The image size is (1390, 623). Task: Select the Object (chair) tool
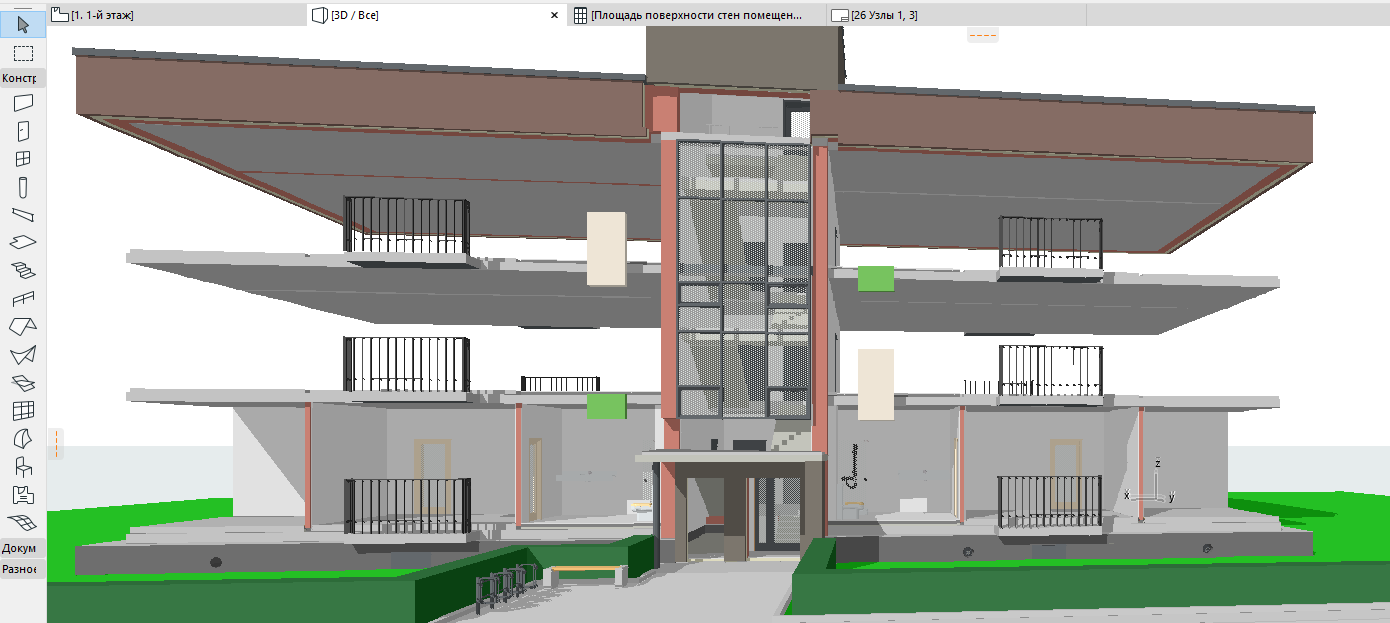point(23,466)
